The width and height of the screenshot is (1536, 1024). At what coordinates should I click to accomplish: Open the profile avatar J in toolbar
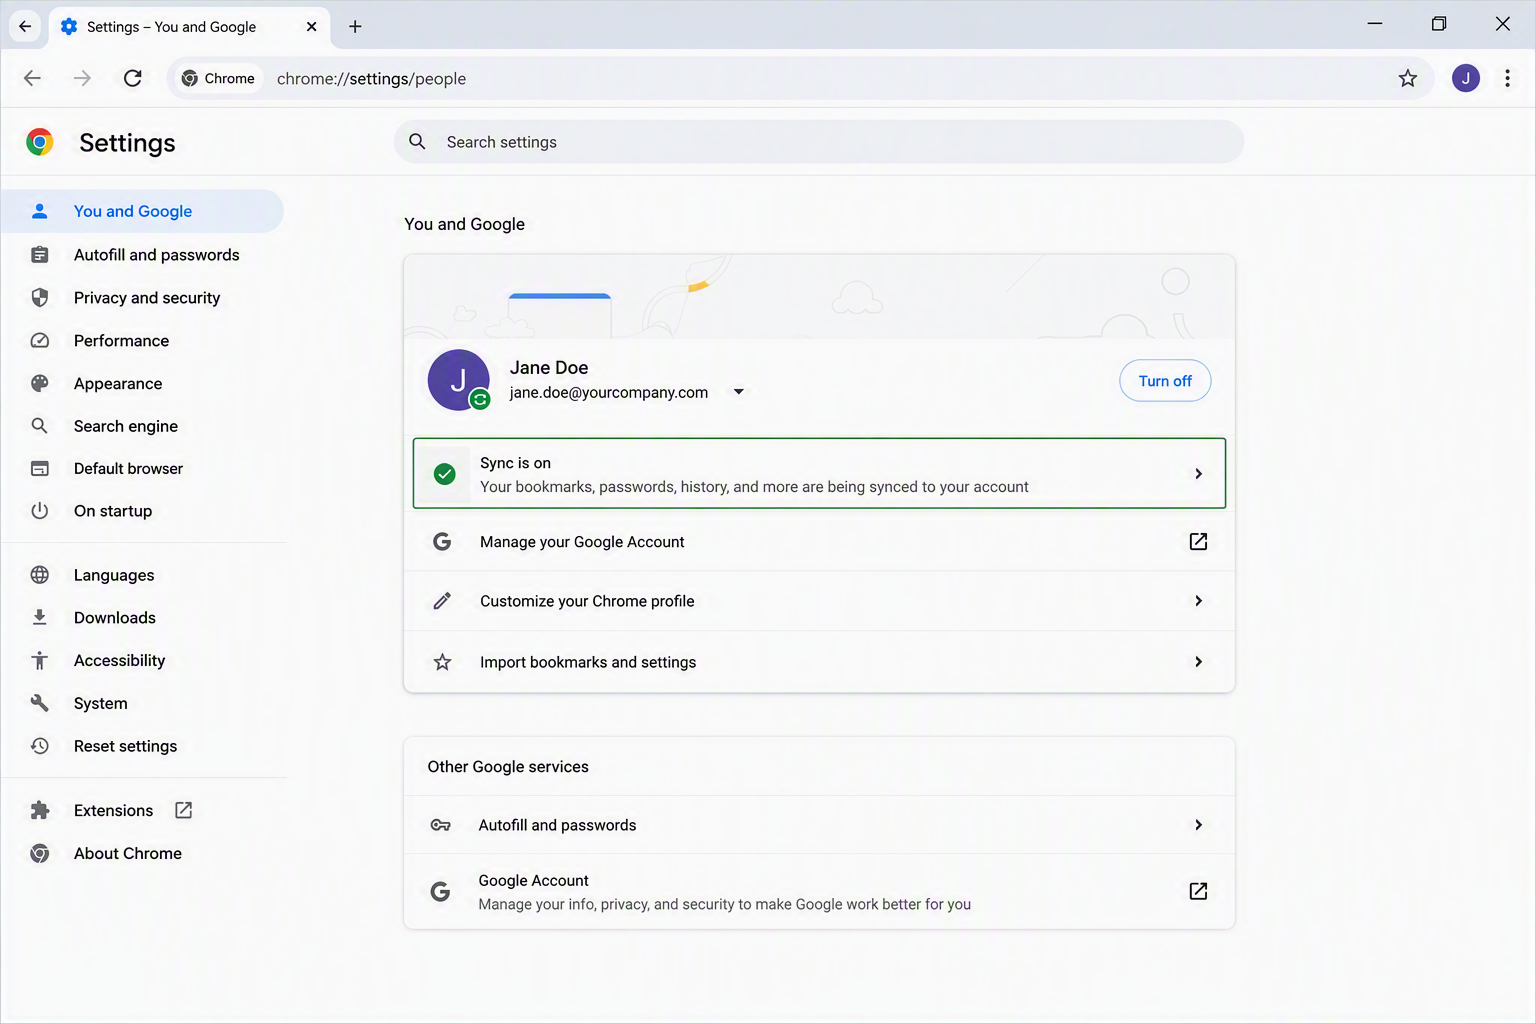[x=1466, y=78]
